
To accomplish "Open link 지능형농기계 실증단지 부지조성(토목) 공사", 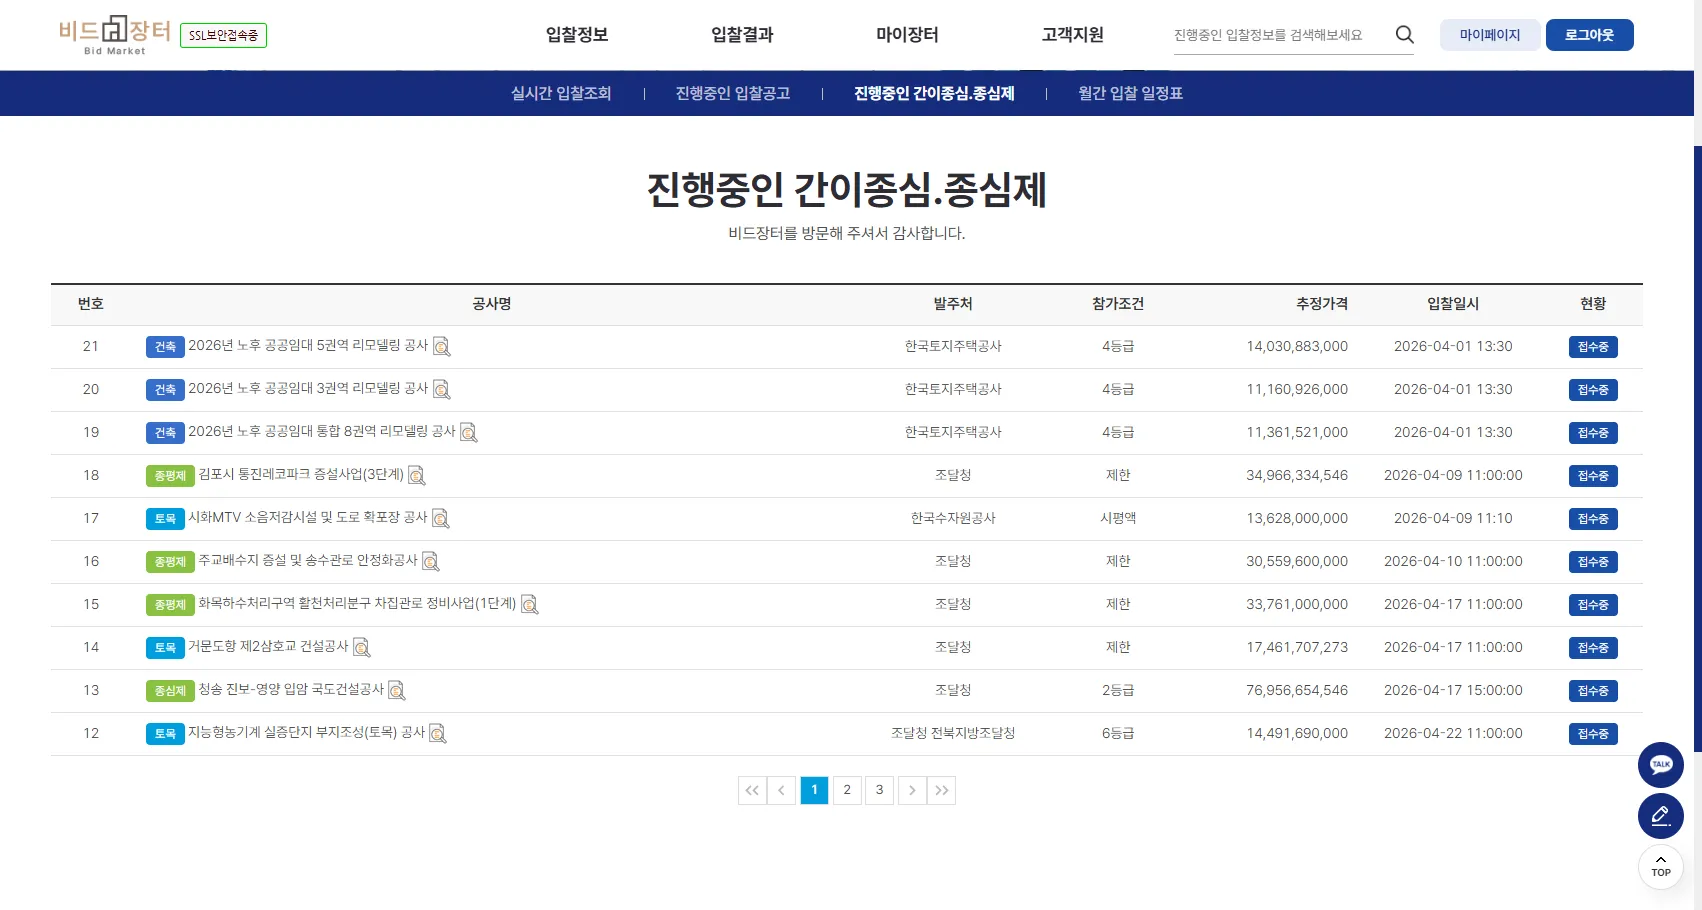I will [x=307, y=733].
